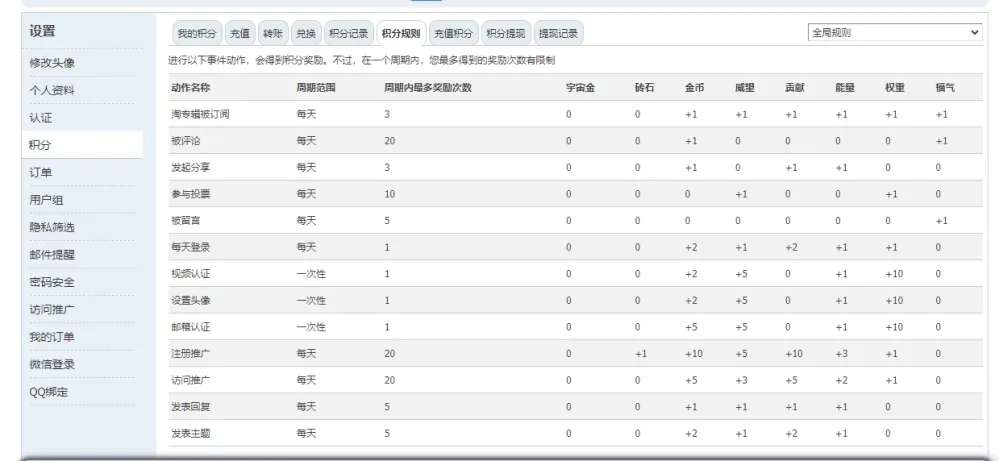Click QQ绑定 in the sidebar

click(49, 391)
